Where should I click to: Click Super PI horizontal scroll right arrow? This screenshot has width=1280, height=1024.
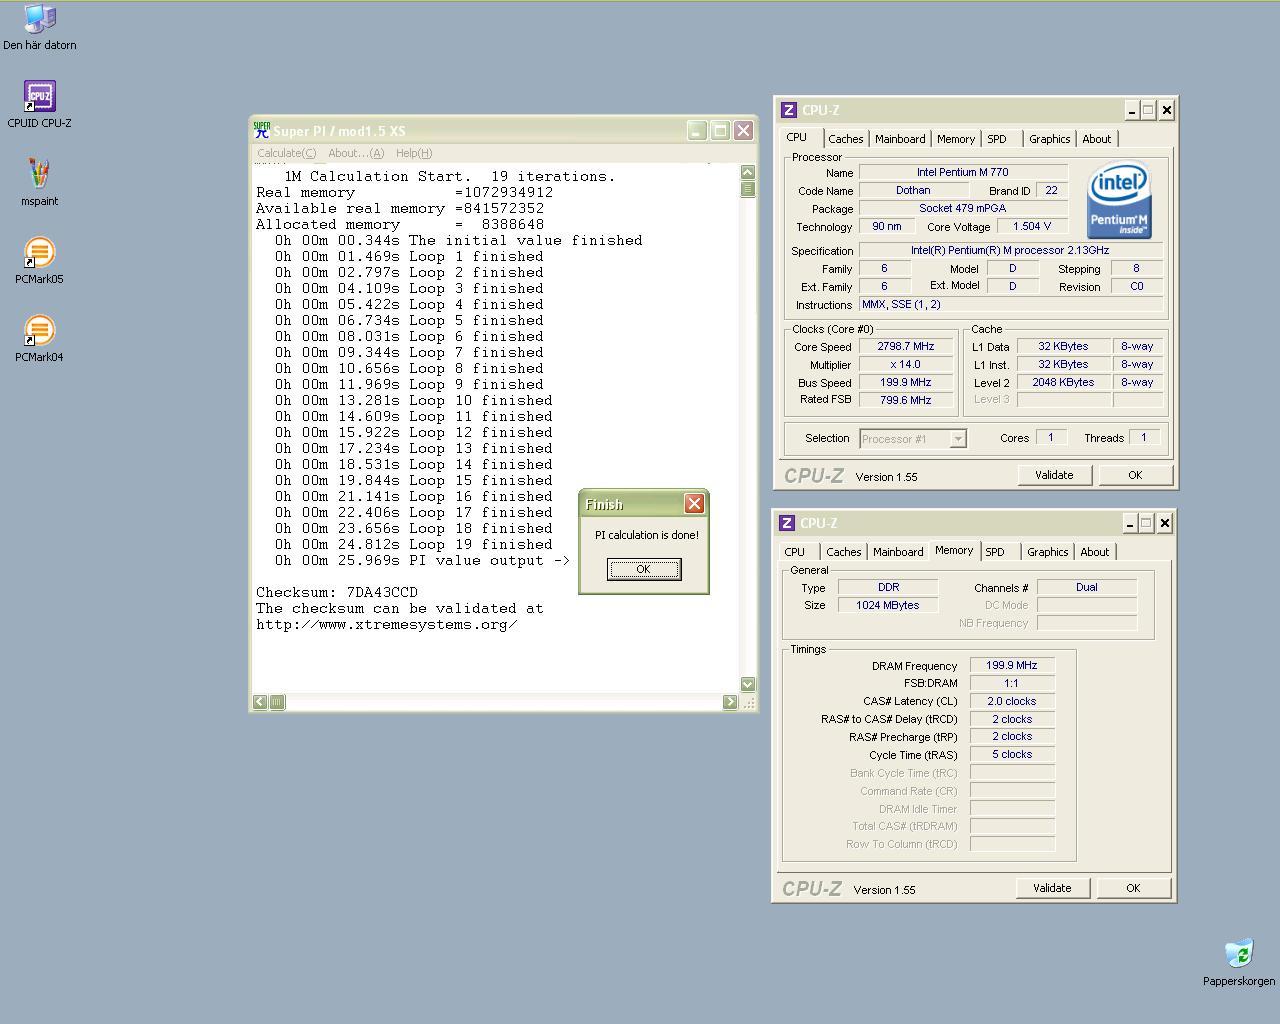[x=730, y=702]
